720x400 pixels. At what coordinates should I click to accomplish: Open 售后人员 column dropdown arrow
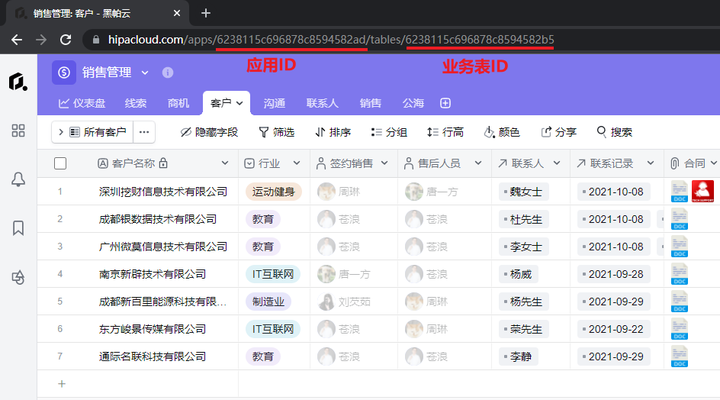click(478, 163)
